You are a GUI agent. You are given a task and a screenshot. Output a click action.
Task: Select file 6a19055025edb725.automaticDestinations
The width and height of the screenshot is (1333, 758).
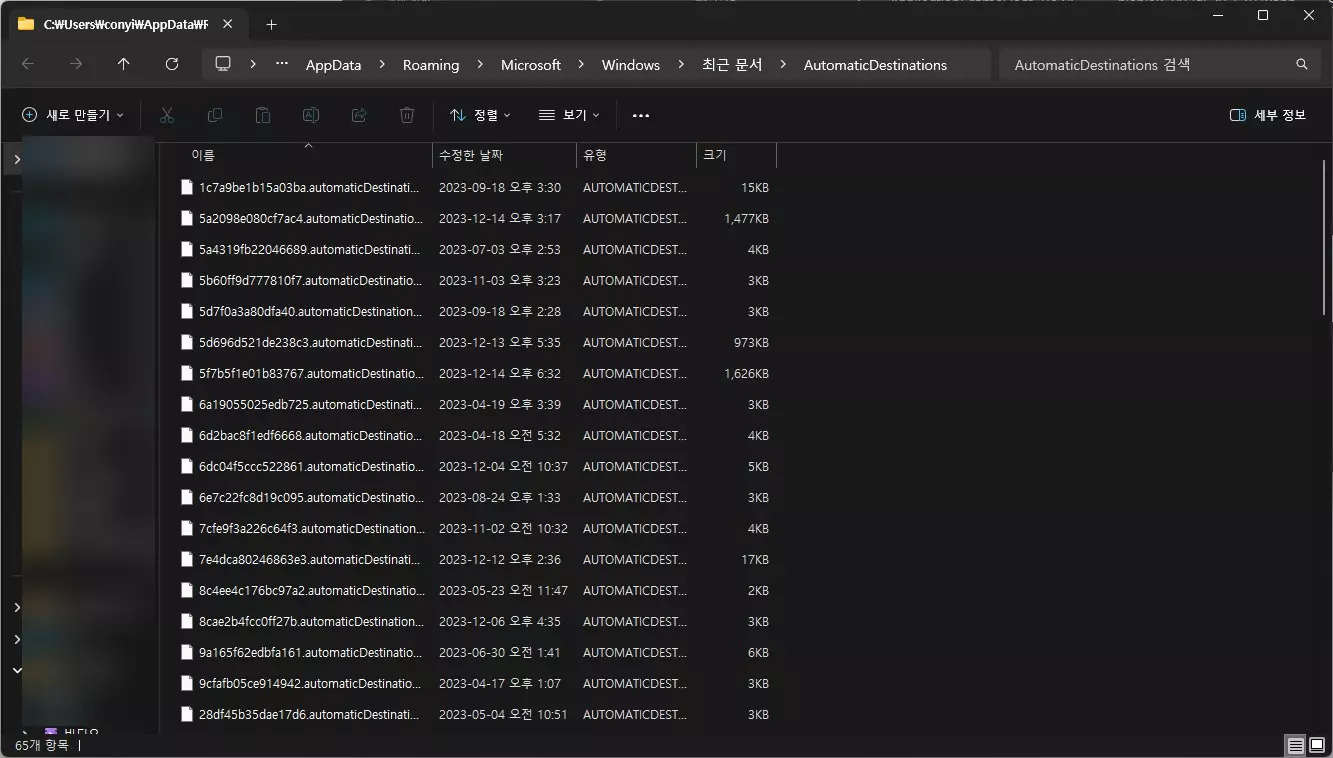310,404
